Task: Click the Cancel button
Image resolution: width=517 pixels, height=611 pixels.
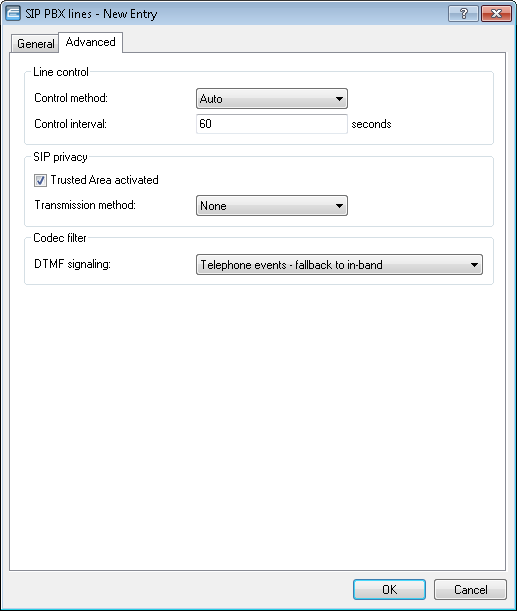Action: pos(470,589)
